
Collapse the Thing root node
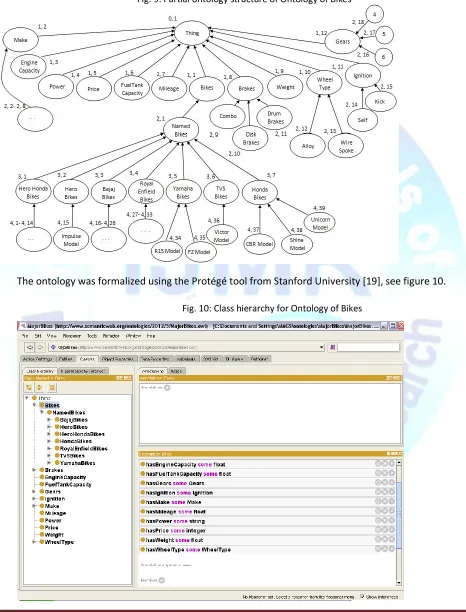pyautogui.click(x=27, y=398)
